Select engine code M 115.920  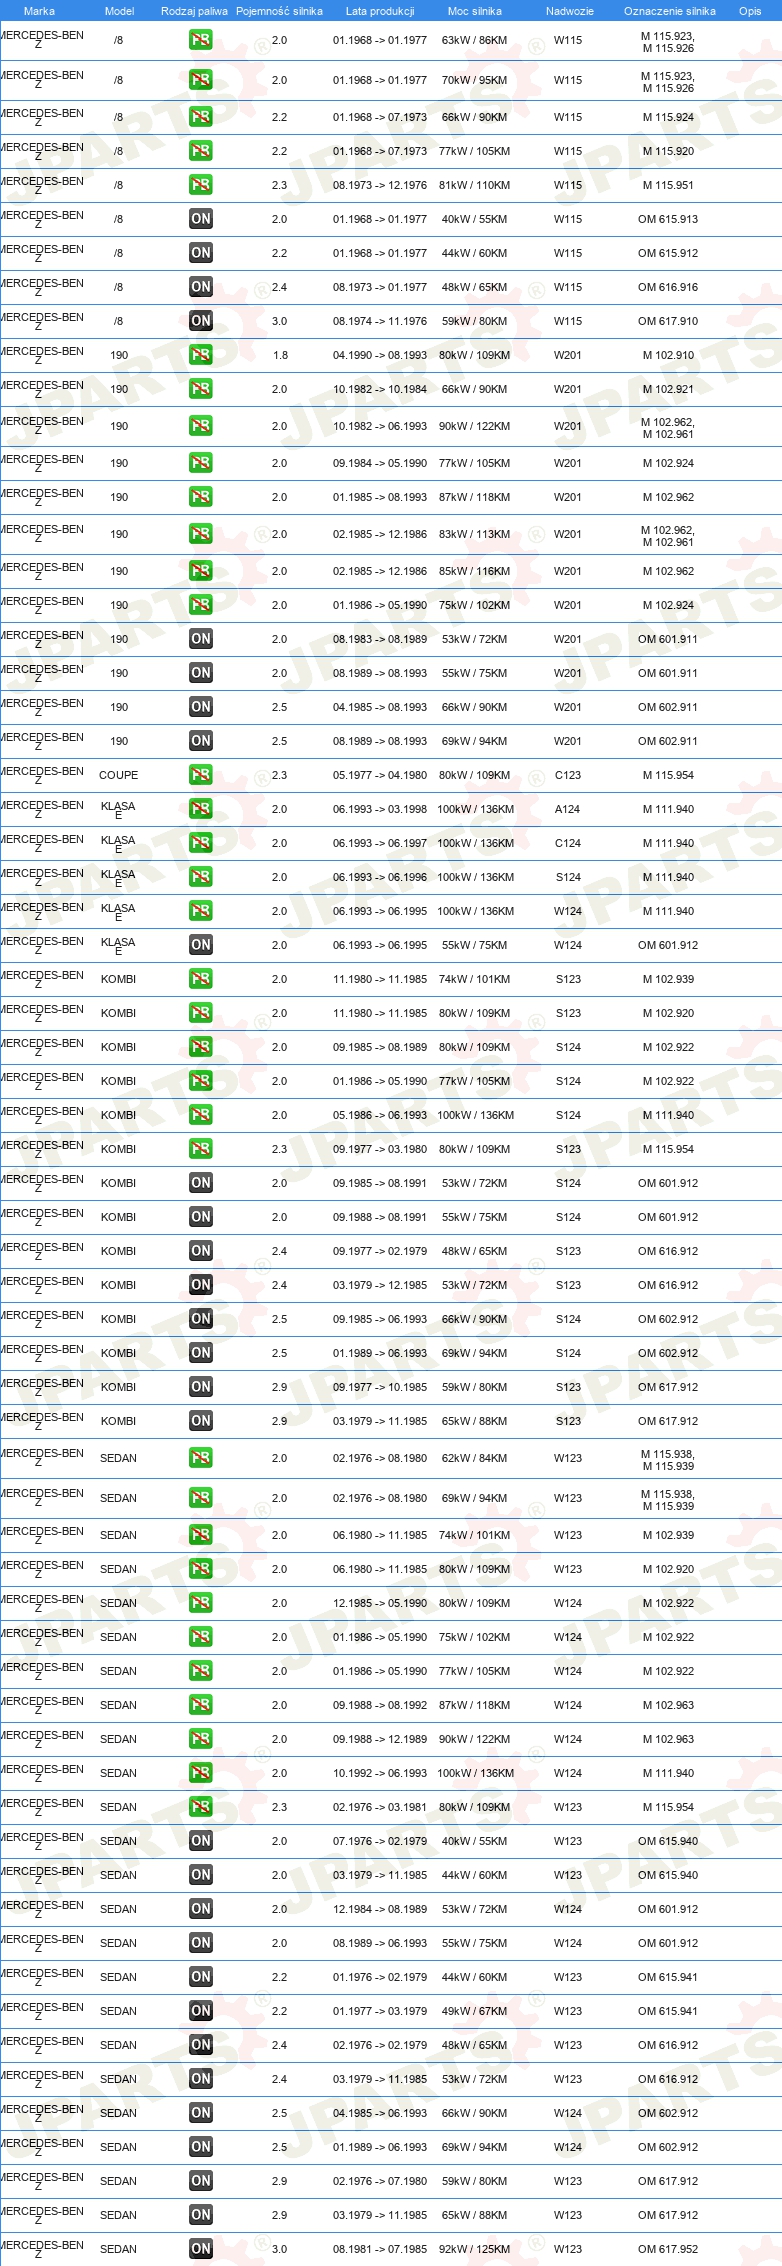pos(668,151)
